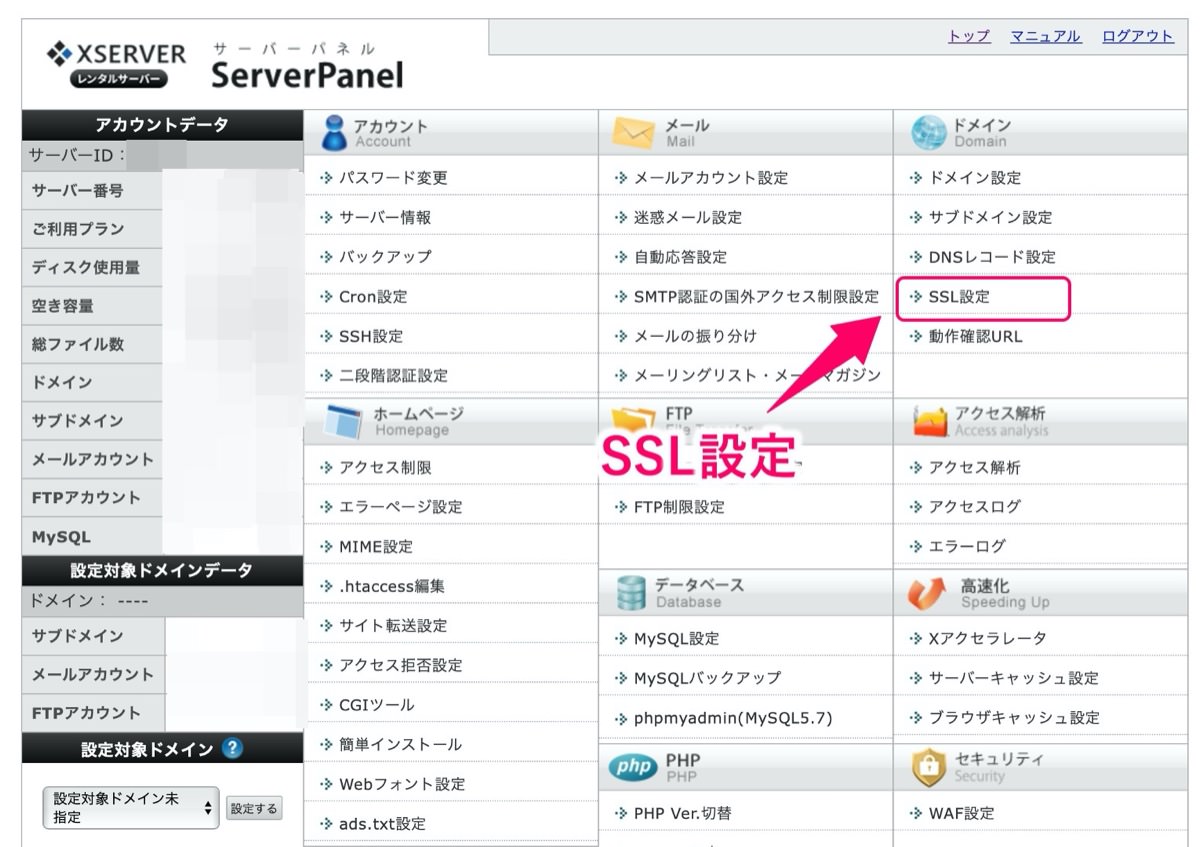
Task: Open .htaccess編集
Action: pos(391,586)
